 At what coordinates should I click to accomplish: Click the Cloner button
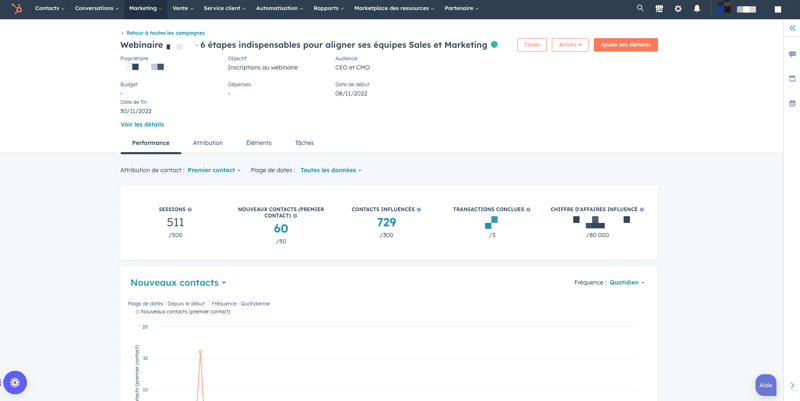click(x=532, y=45)
